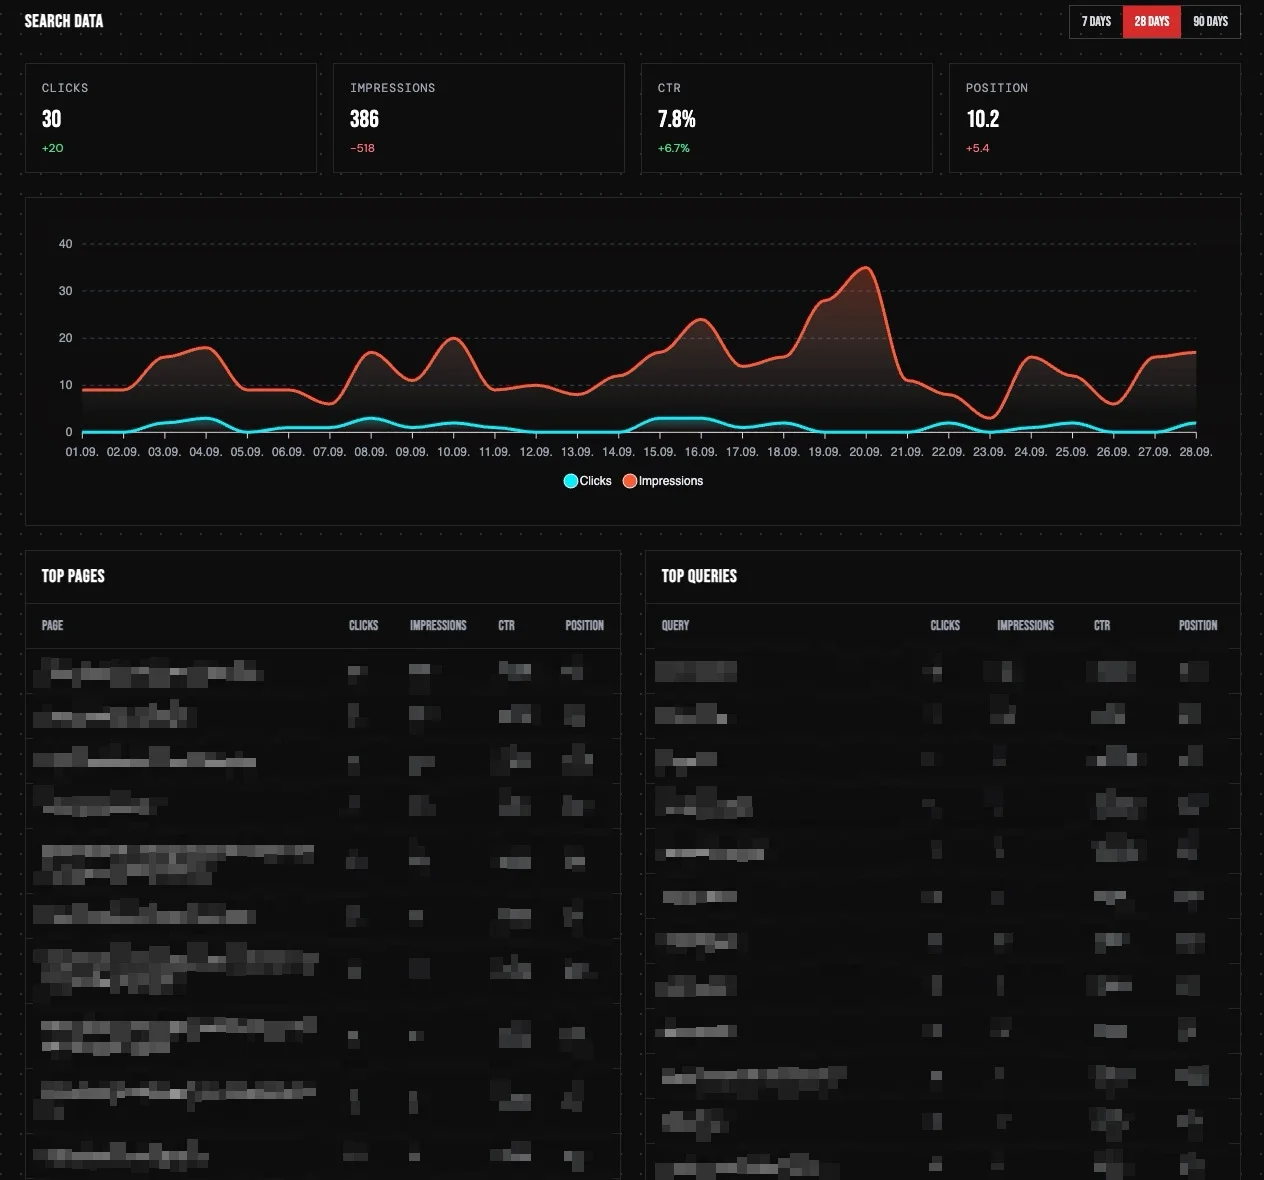Toggle the Clicks series in chart legend
This screenshot has width=1264, height=1180.
click(x=588, y=481)
